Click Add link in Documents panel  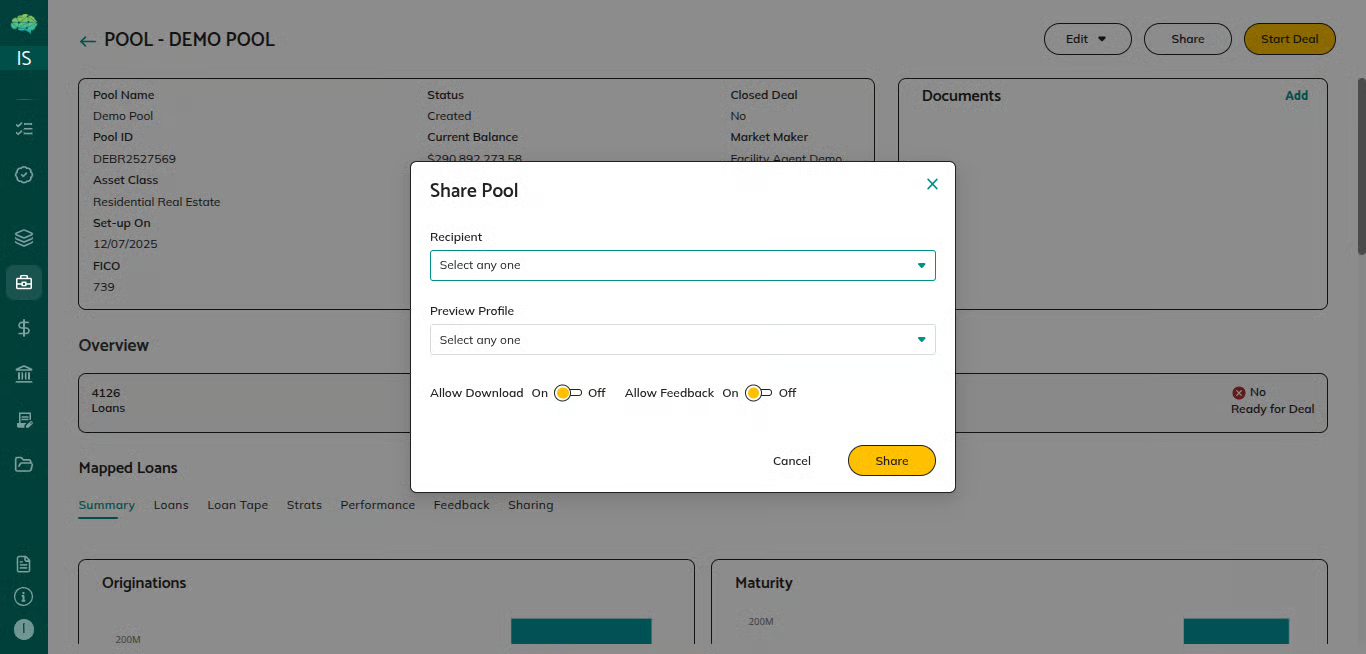click(x=1296, y=96)
